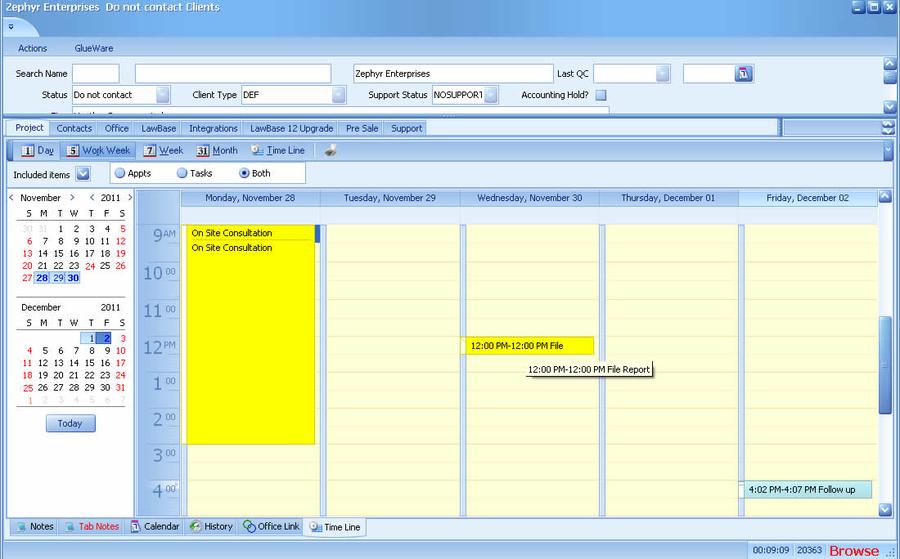The width and height of the screenshot is (900, 559).
Task: Select the first On Site Consultation appointment
Action: click(x=251, y=232)
